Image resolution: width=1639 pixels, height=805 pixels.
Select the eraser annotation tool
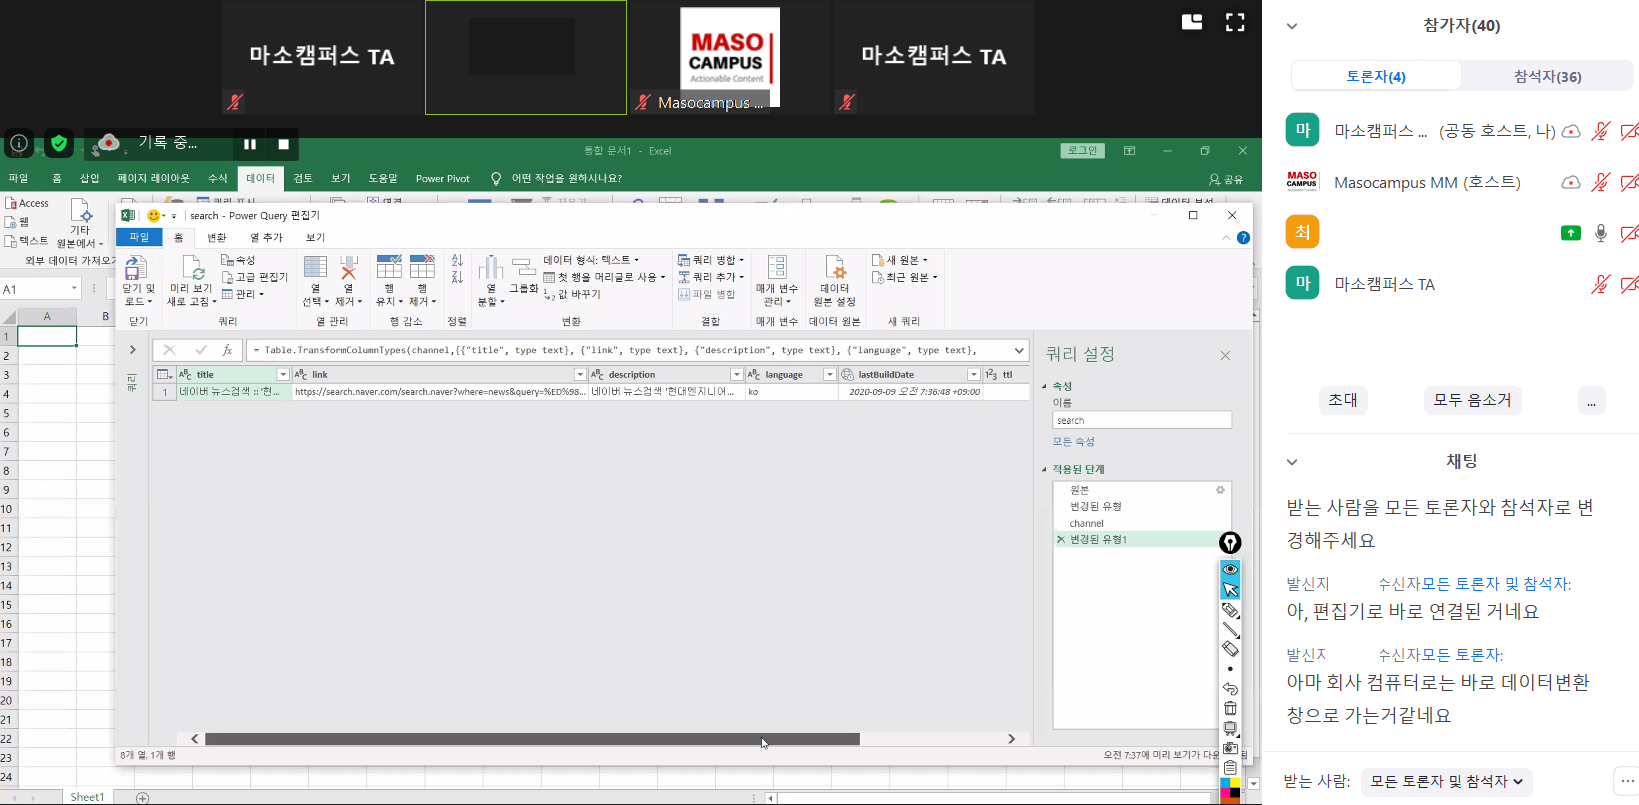tap(1230, 649)
